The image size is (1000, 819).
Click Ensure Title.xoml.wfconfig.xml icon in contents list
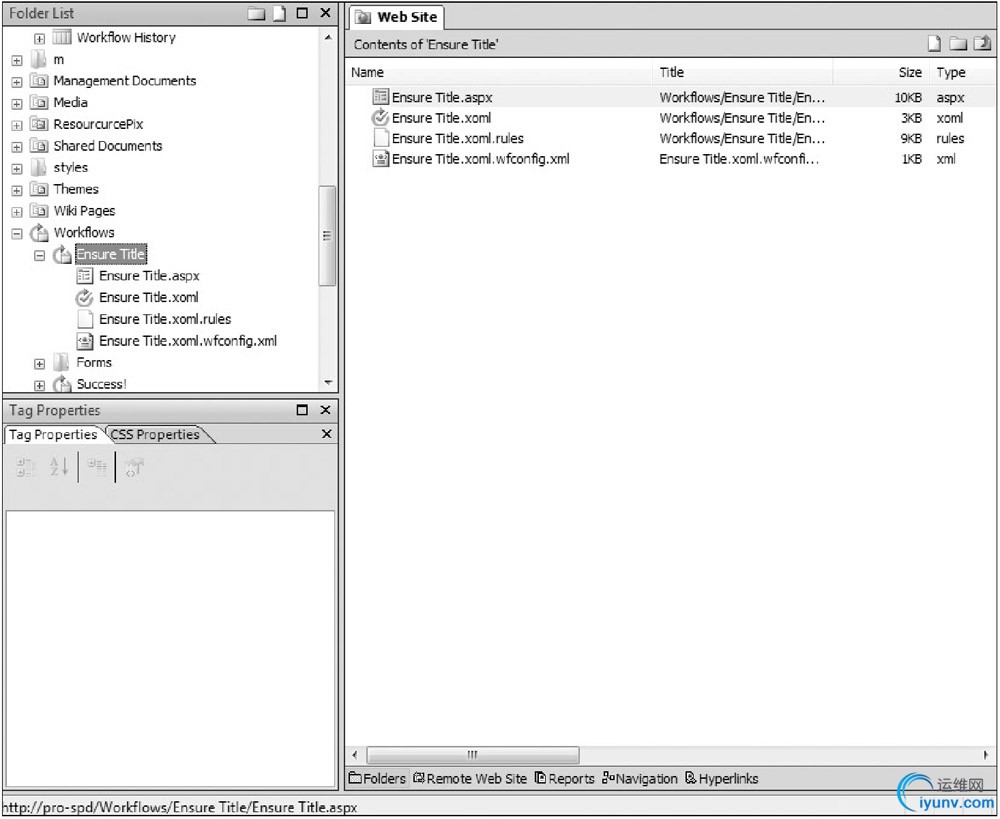380,159
